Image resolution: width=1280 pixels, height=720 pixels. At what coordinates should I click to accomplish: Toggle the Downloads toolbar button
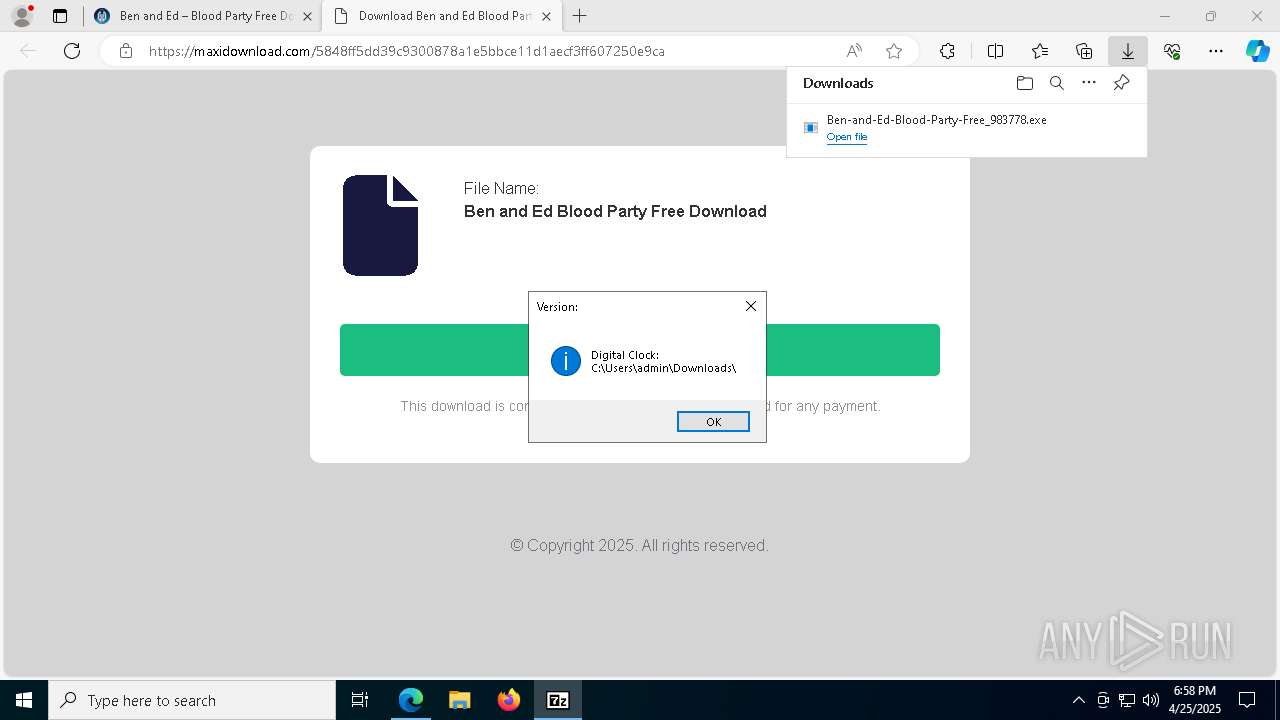1127,51
